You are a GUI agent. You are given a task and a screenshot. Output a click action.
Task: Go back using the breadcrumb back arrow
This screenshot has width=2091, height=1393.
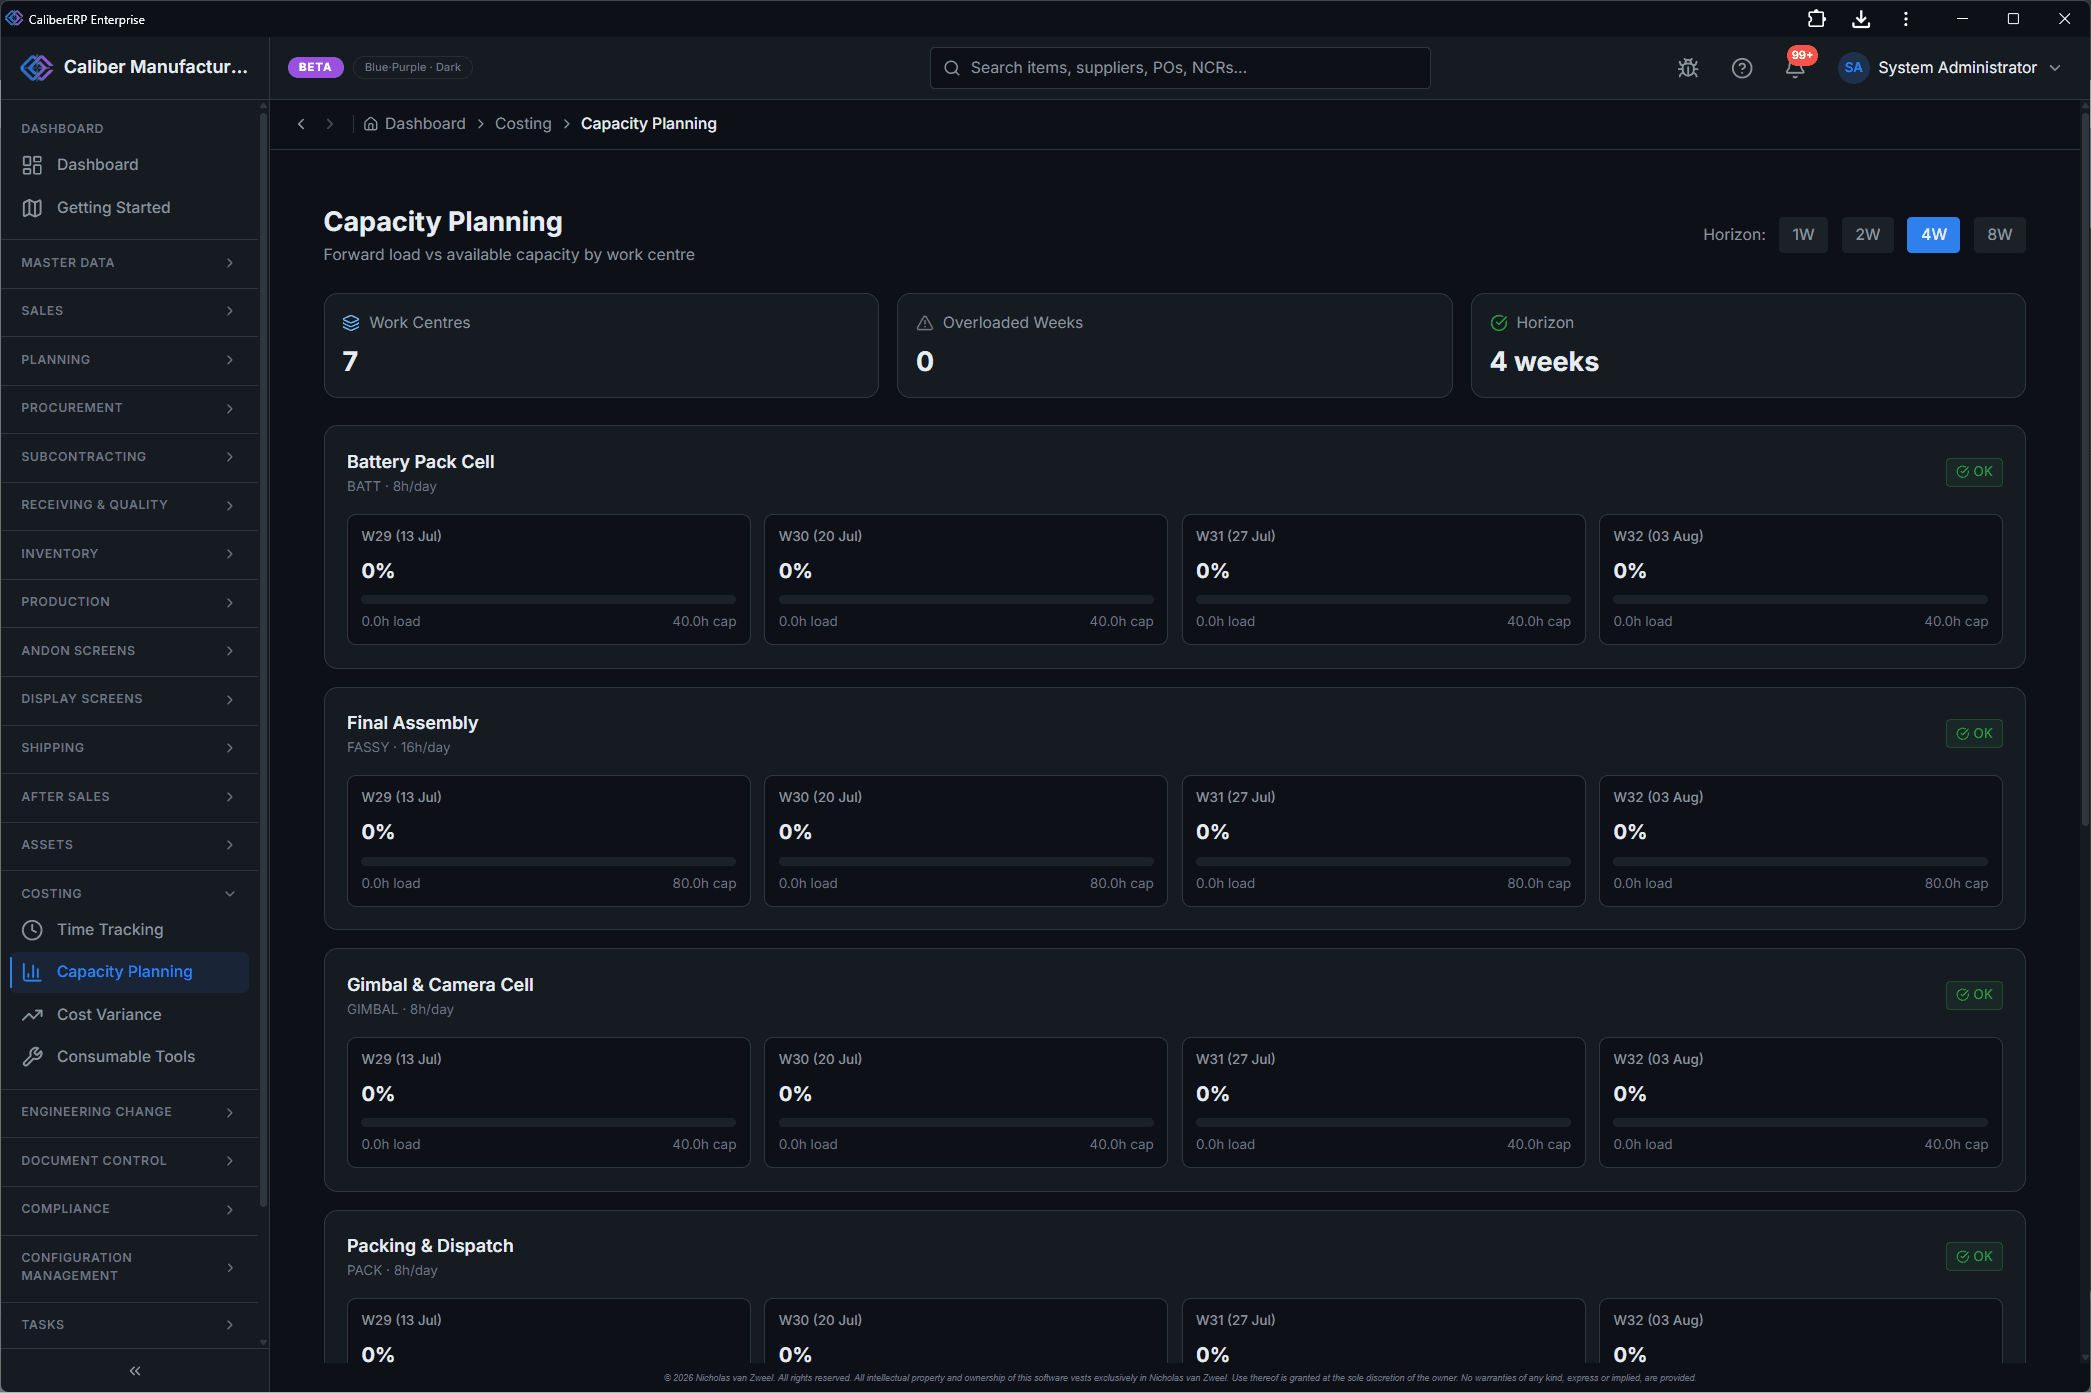(301, 124)
